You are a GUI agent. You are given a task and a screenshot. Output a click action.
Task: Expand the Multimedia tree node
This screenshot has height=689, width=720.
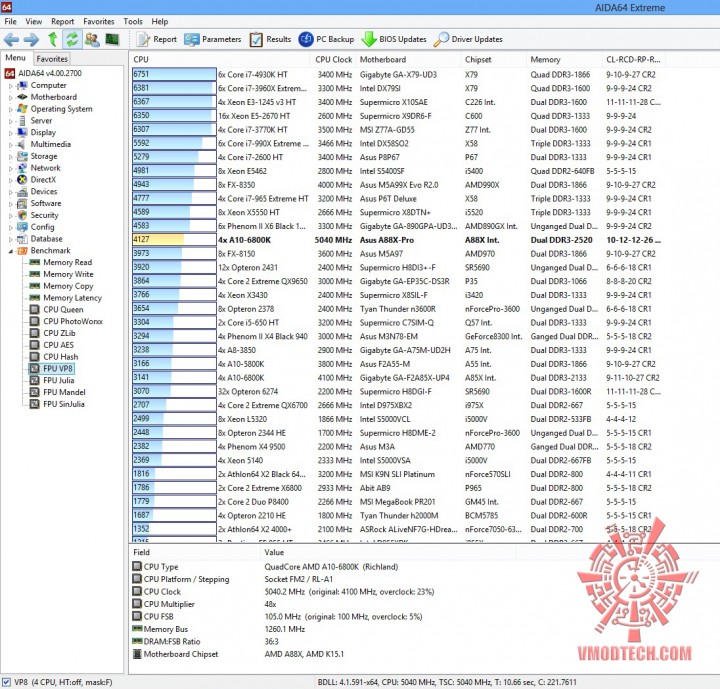point(11,145)
